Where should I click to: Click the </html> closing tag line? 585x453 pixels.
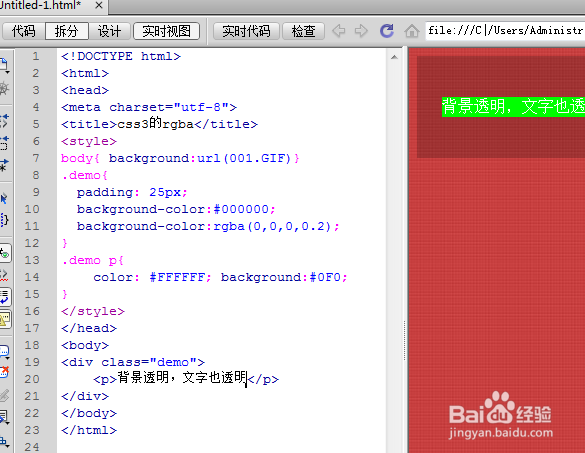89,430
